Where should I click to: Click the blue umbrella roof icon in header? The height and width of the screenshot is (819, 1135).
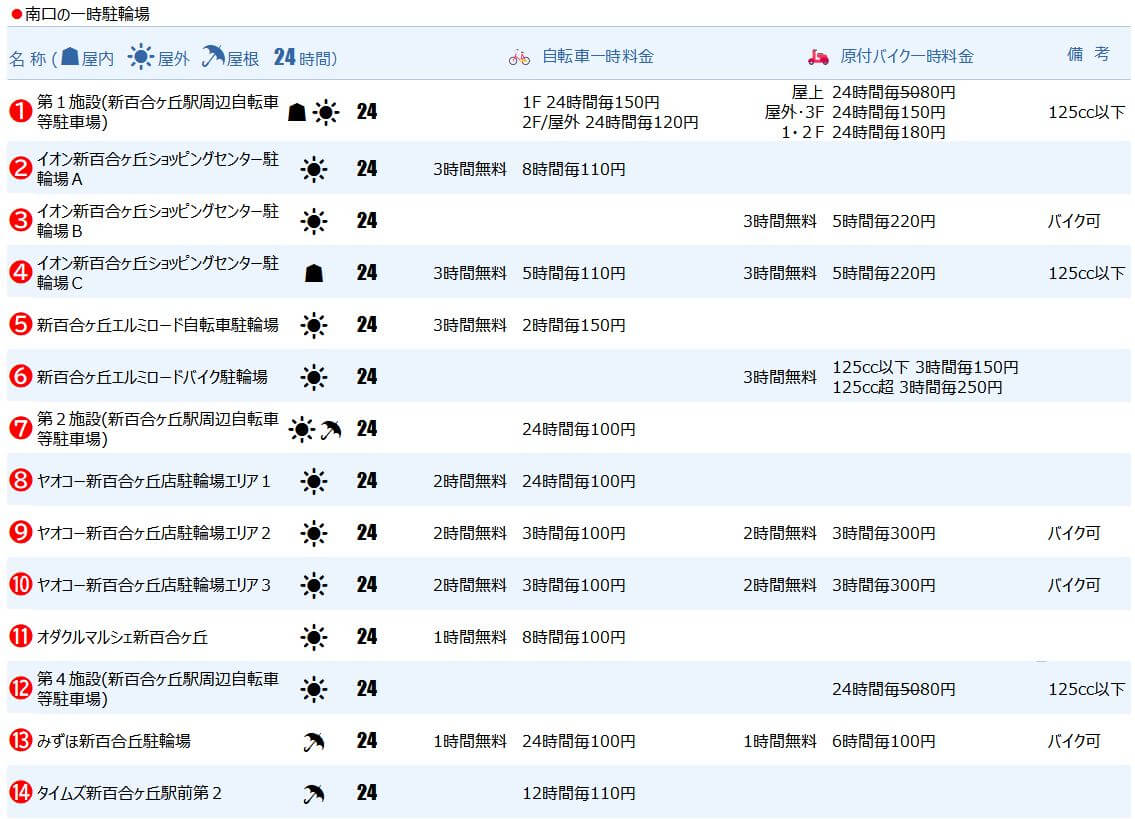pyautogui.click(x=213, y=56)
